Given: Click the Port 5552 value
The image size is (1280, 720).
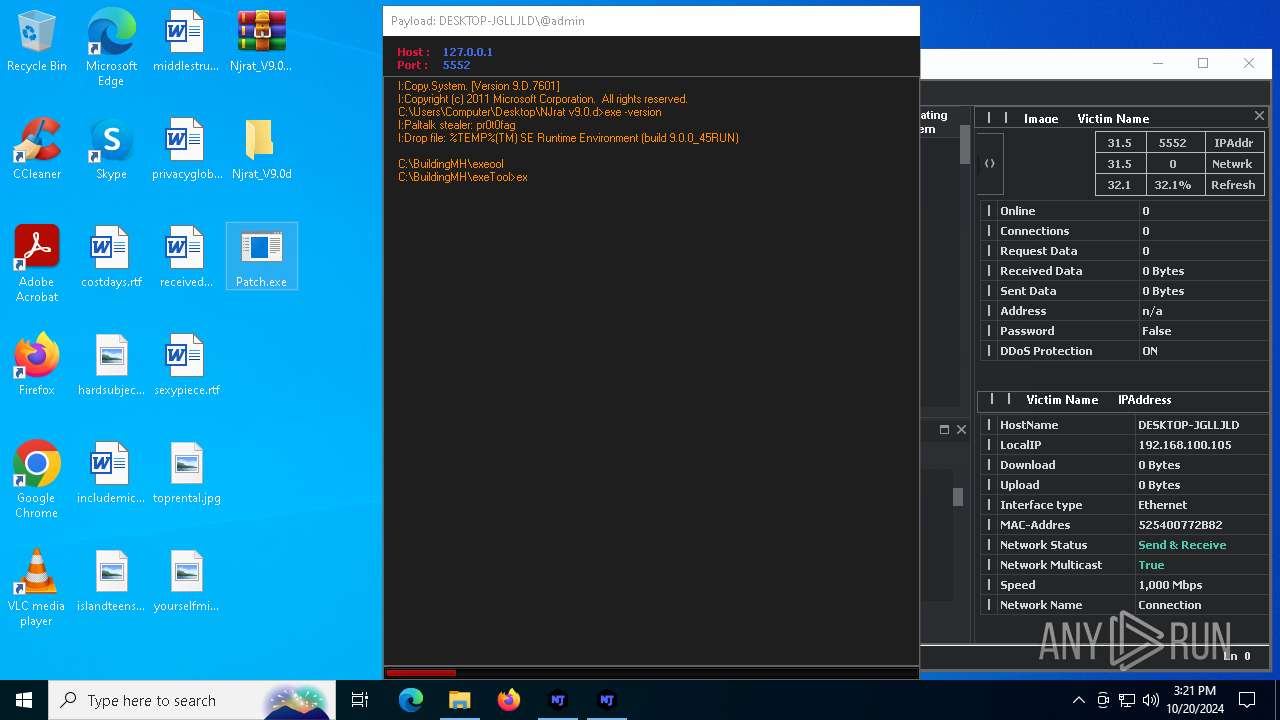Looking at the screenshot, I should 456,65.
